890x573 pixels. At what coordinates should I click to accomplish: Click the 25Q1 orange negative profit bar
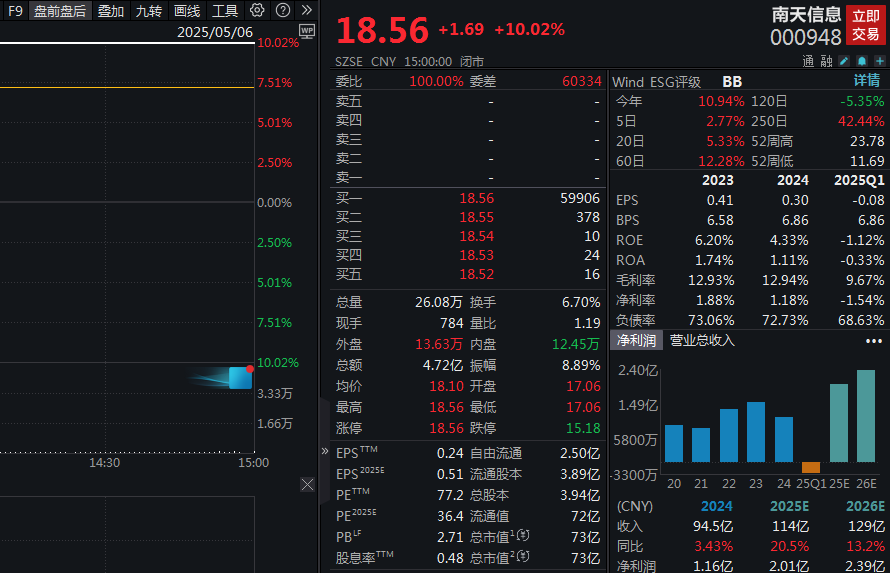[x=811, y=467]
